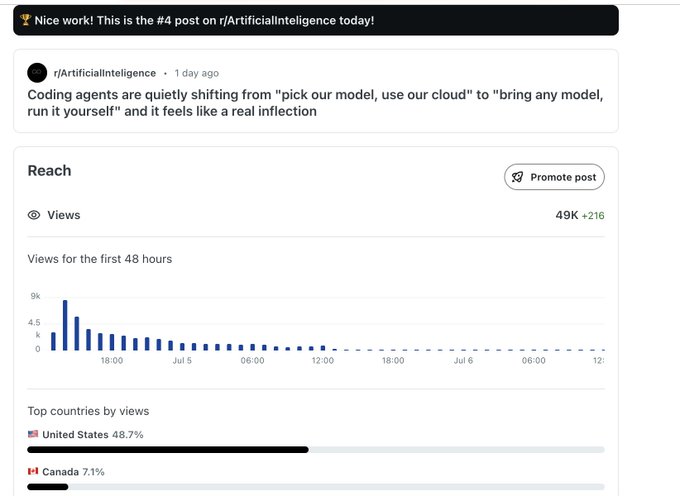Click the trophy icon in the banner

[26, 20]
